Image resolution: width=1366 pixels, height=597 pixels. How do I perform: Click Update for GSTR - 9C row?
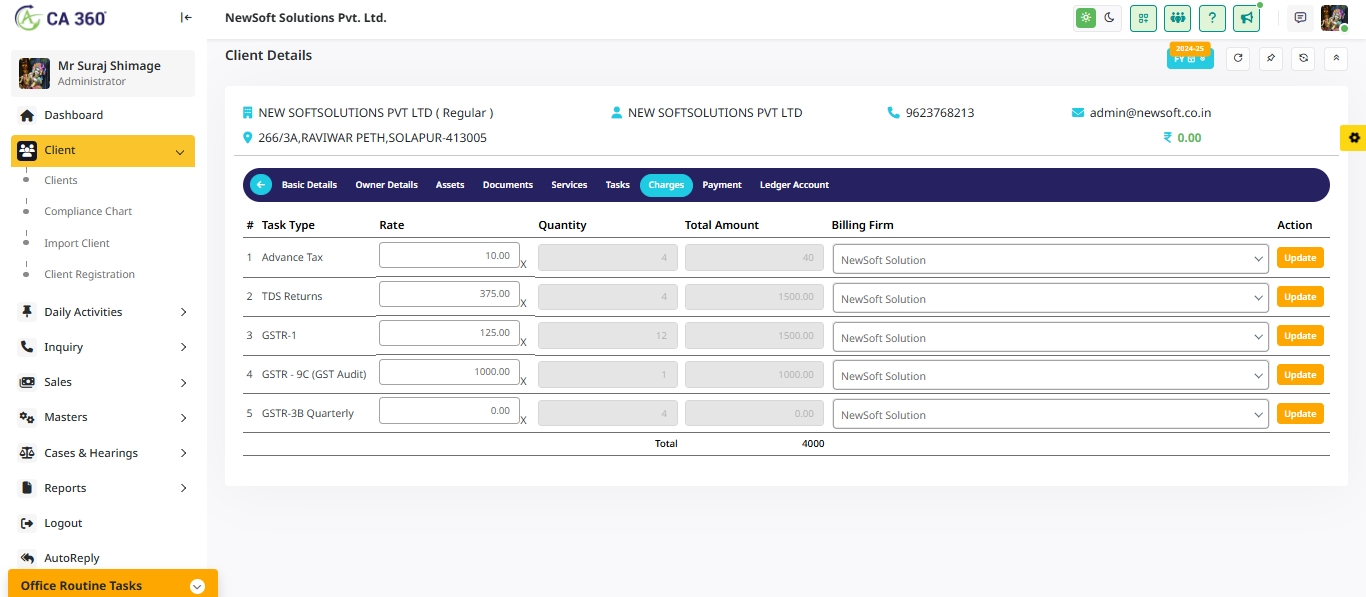click(x=1300, y=375)
